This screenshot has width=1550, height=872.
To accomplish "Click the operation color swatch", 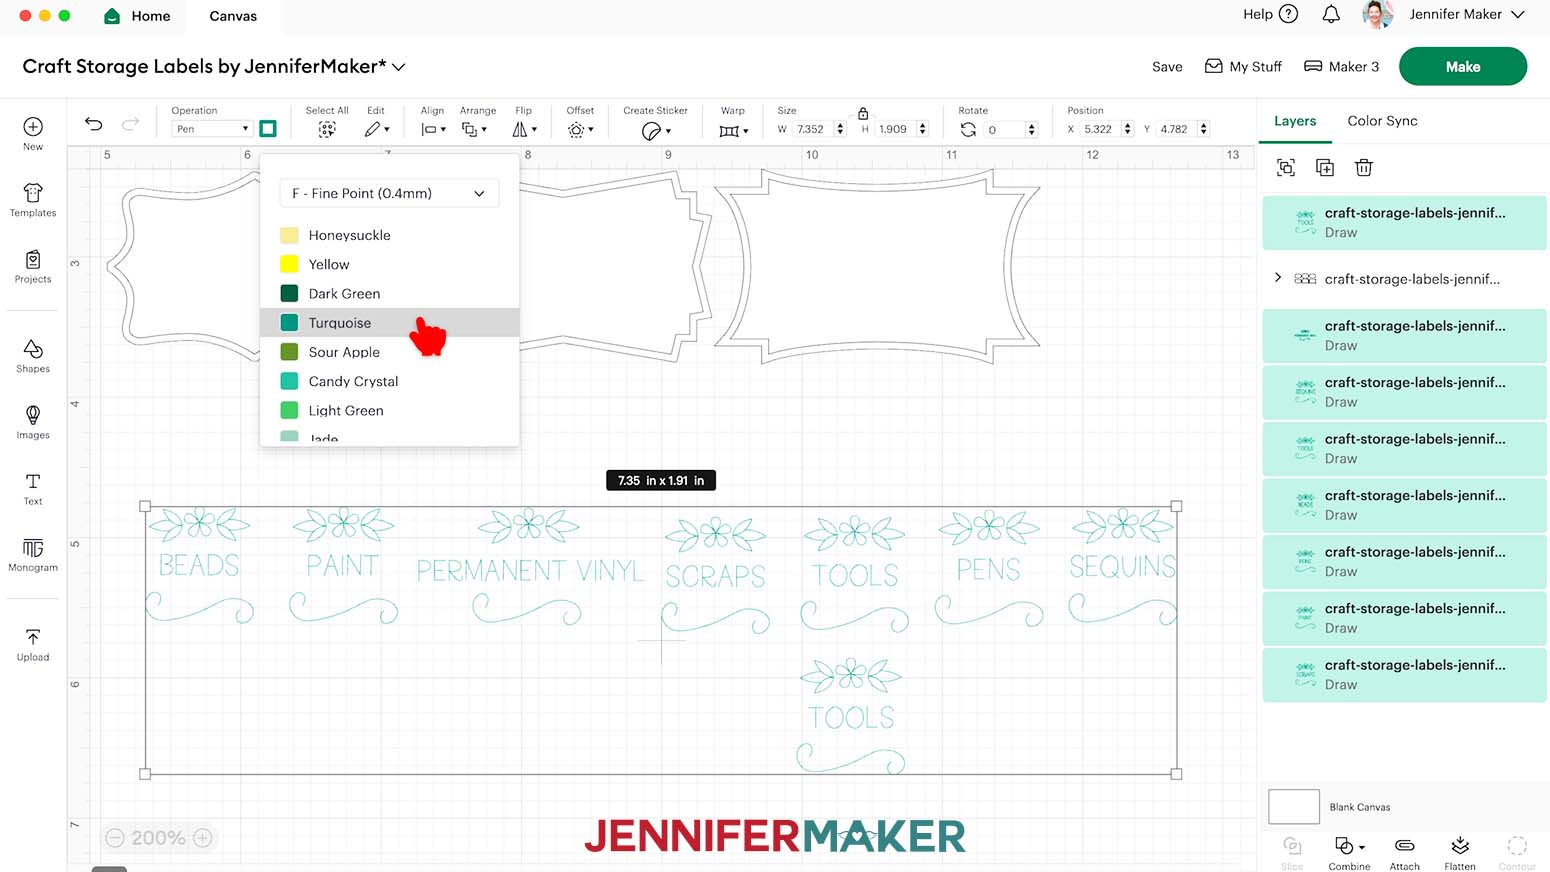I will [268, 129].
